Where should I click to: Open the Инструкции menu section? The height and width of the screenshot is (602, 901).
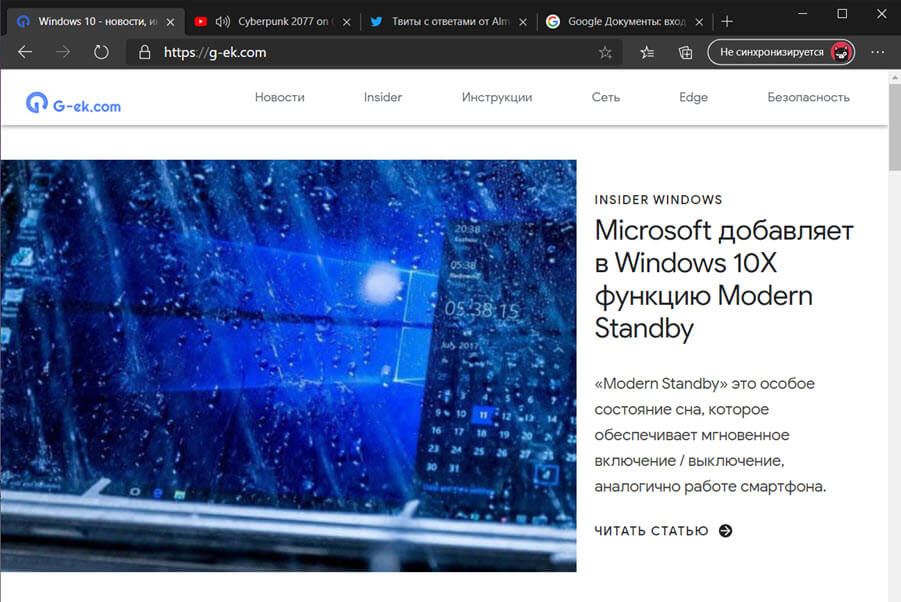point(497,97)
